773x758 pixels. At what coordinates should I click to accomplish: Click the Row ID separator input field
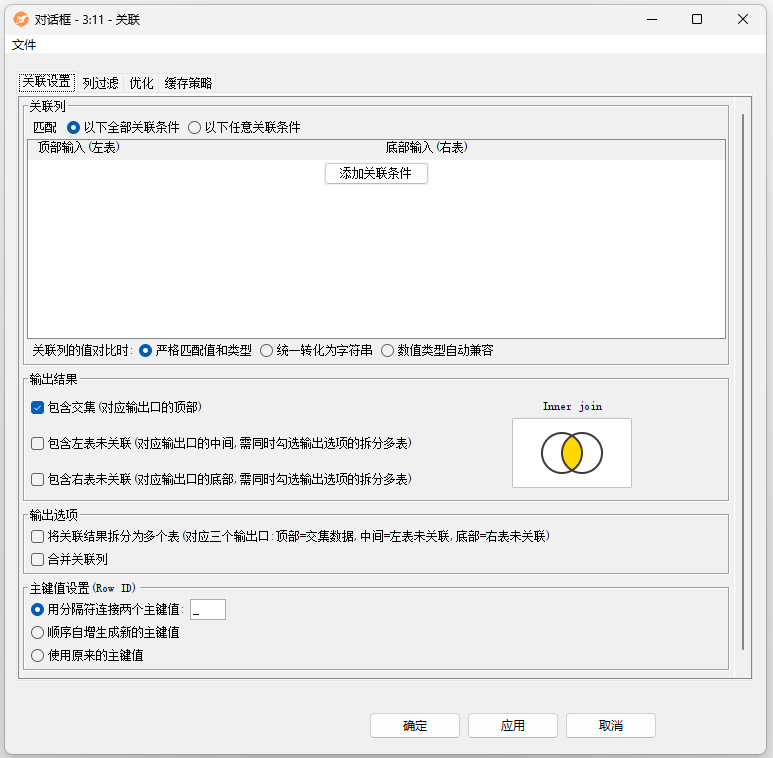208,610
